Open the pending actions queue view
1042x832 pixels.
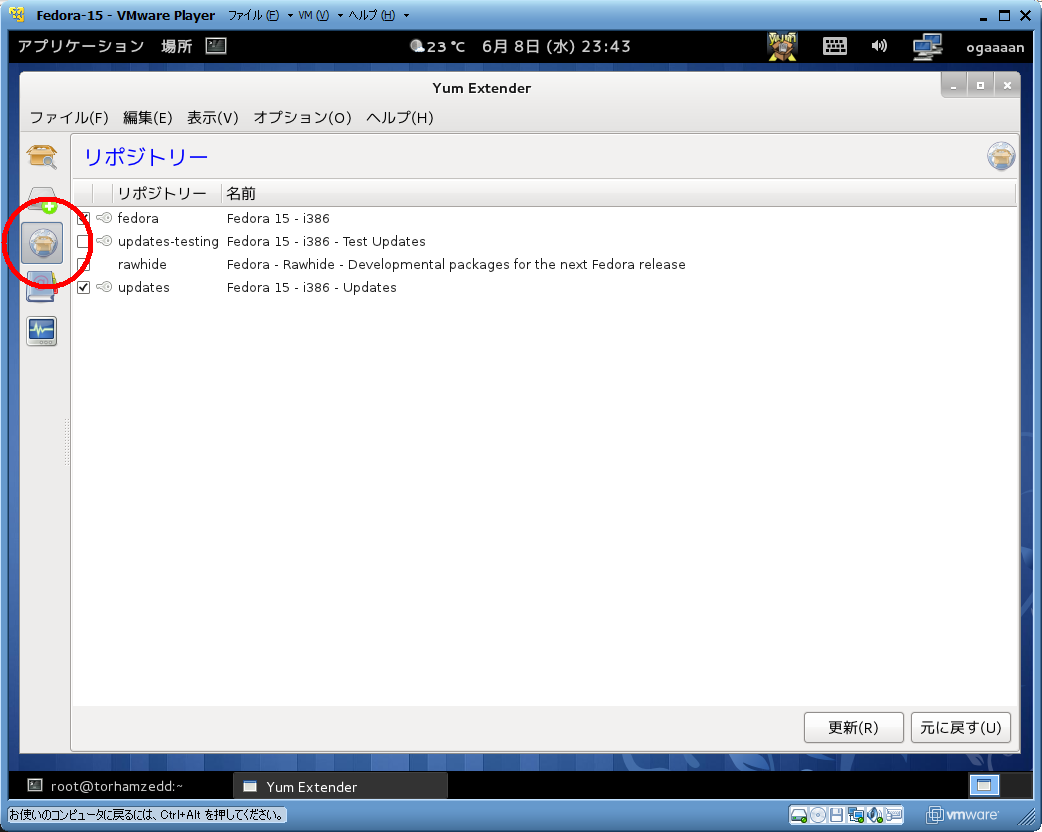(43, 200)
